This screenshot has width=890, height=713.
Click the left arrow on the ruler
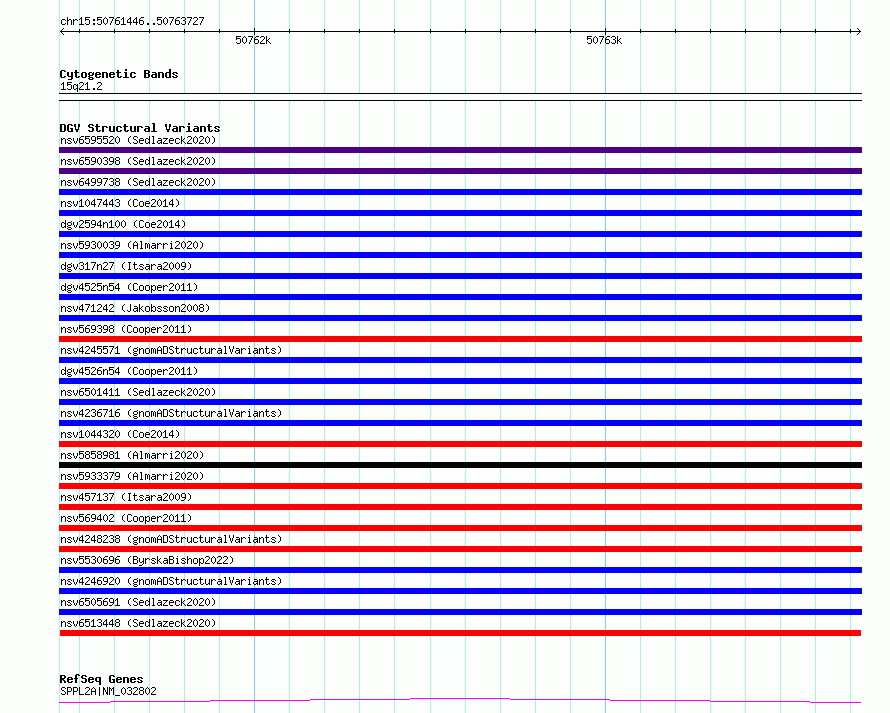[x=62, y=32]
